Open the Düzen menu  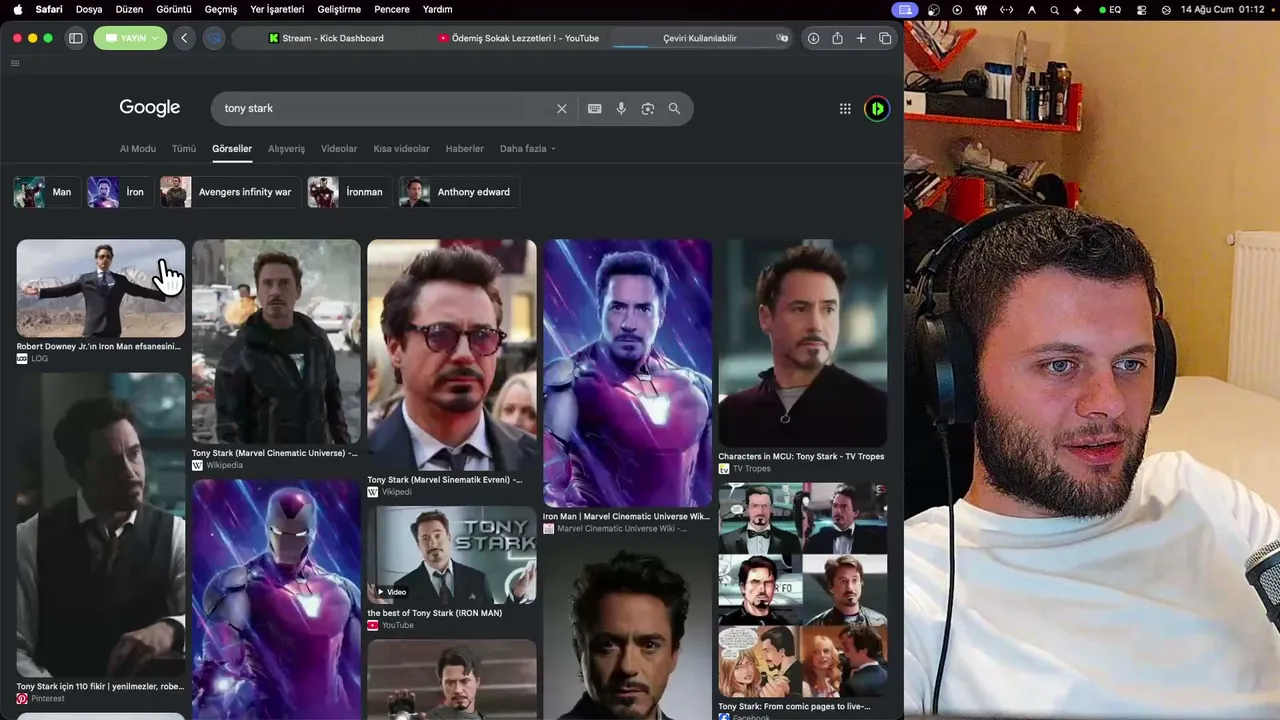pos(129,9)
